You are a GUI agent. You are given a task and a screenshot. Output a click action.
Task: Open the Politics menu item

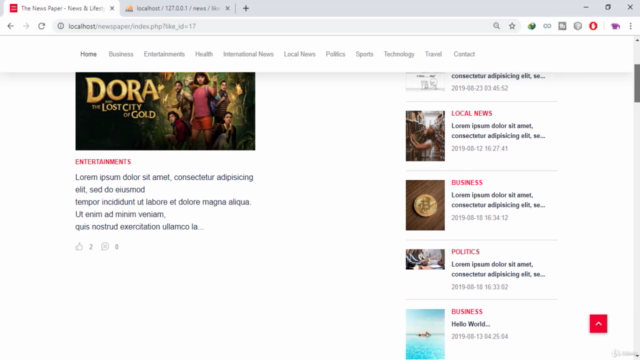pos(336,54)
